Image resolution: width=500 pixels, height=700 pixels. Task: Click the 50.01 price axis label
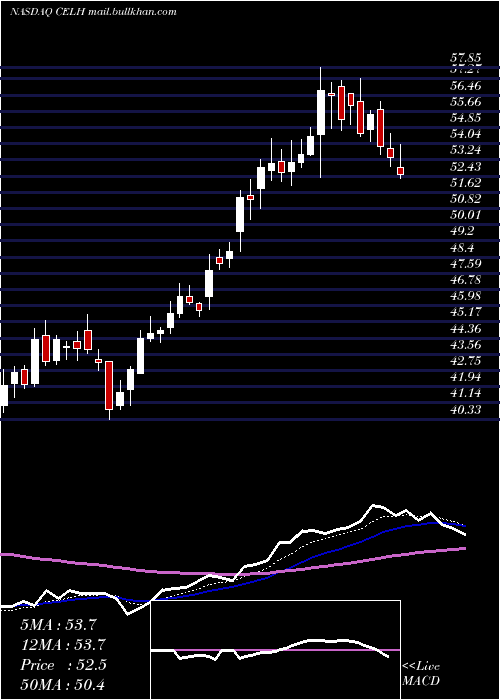pyautogui.click(x=465, y=215)
